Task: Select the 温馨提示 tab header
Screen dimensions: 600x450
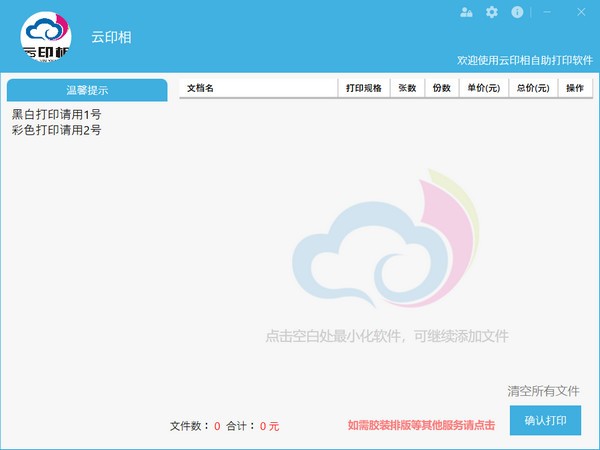Action: (87, 90)
